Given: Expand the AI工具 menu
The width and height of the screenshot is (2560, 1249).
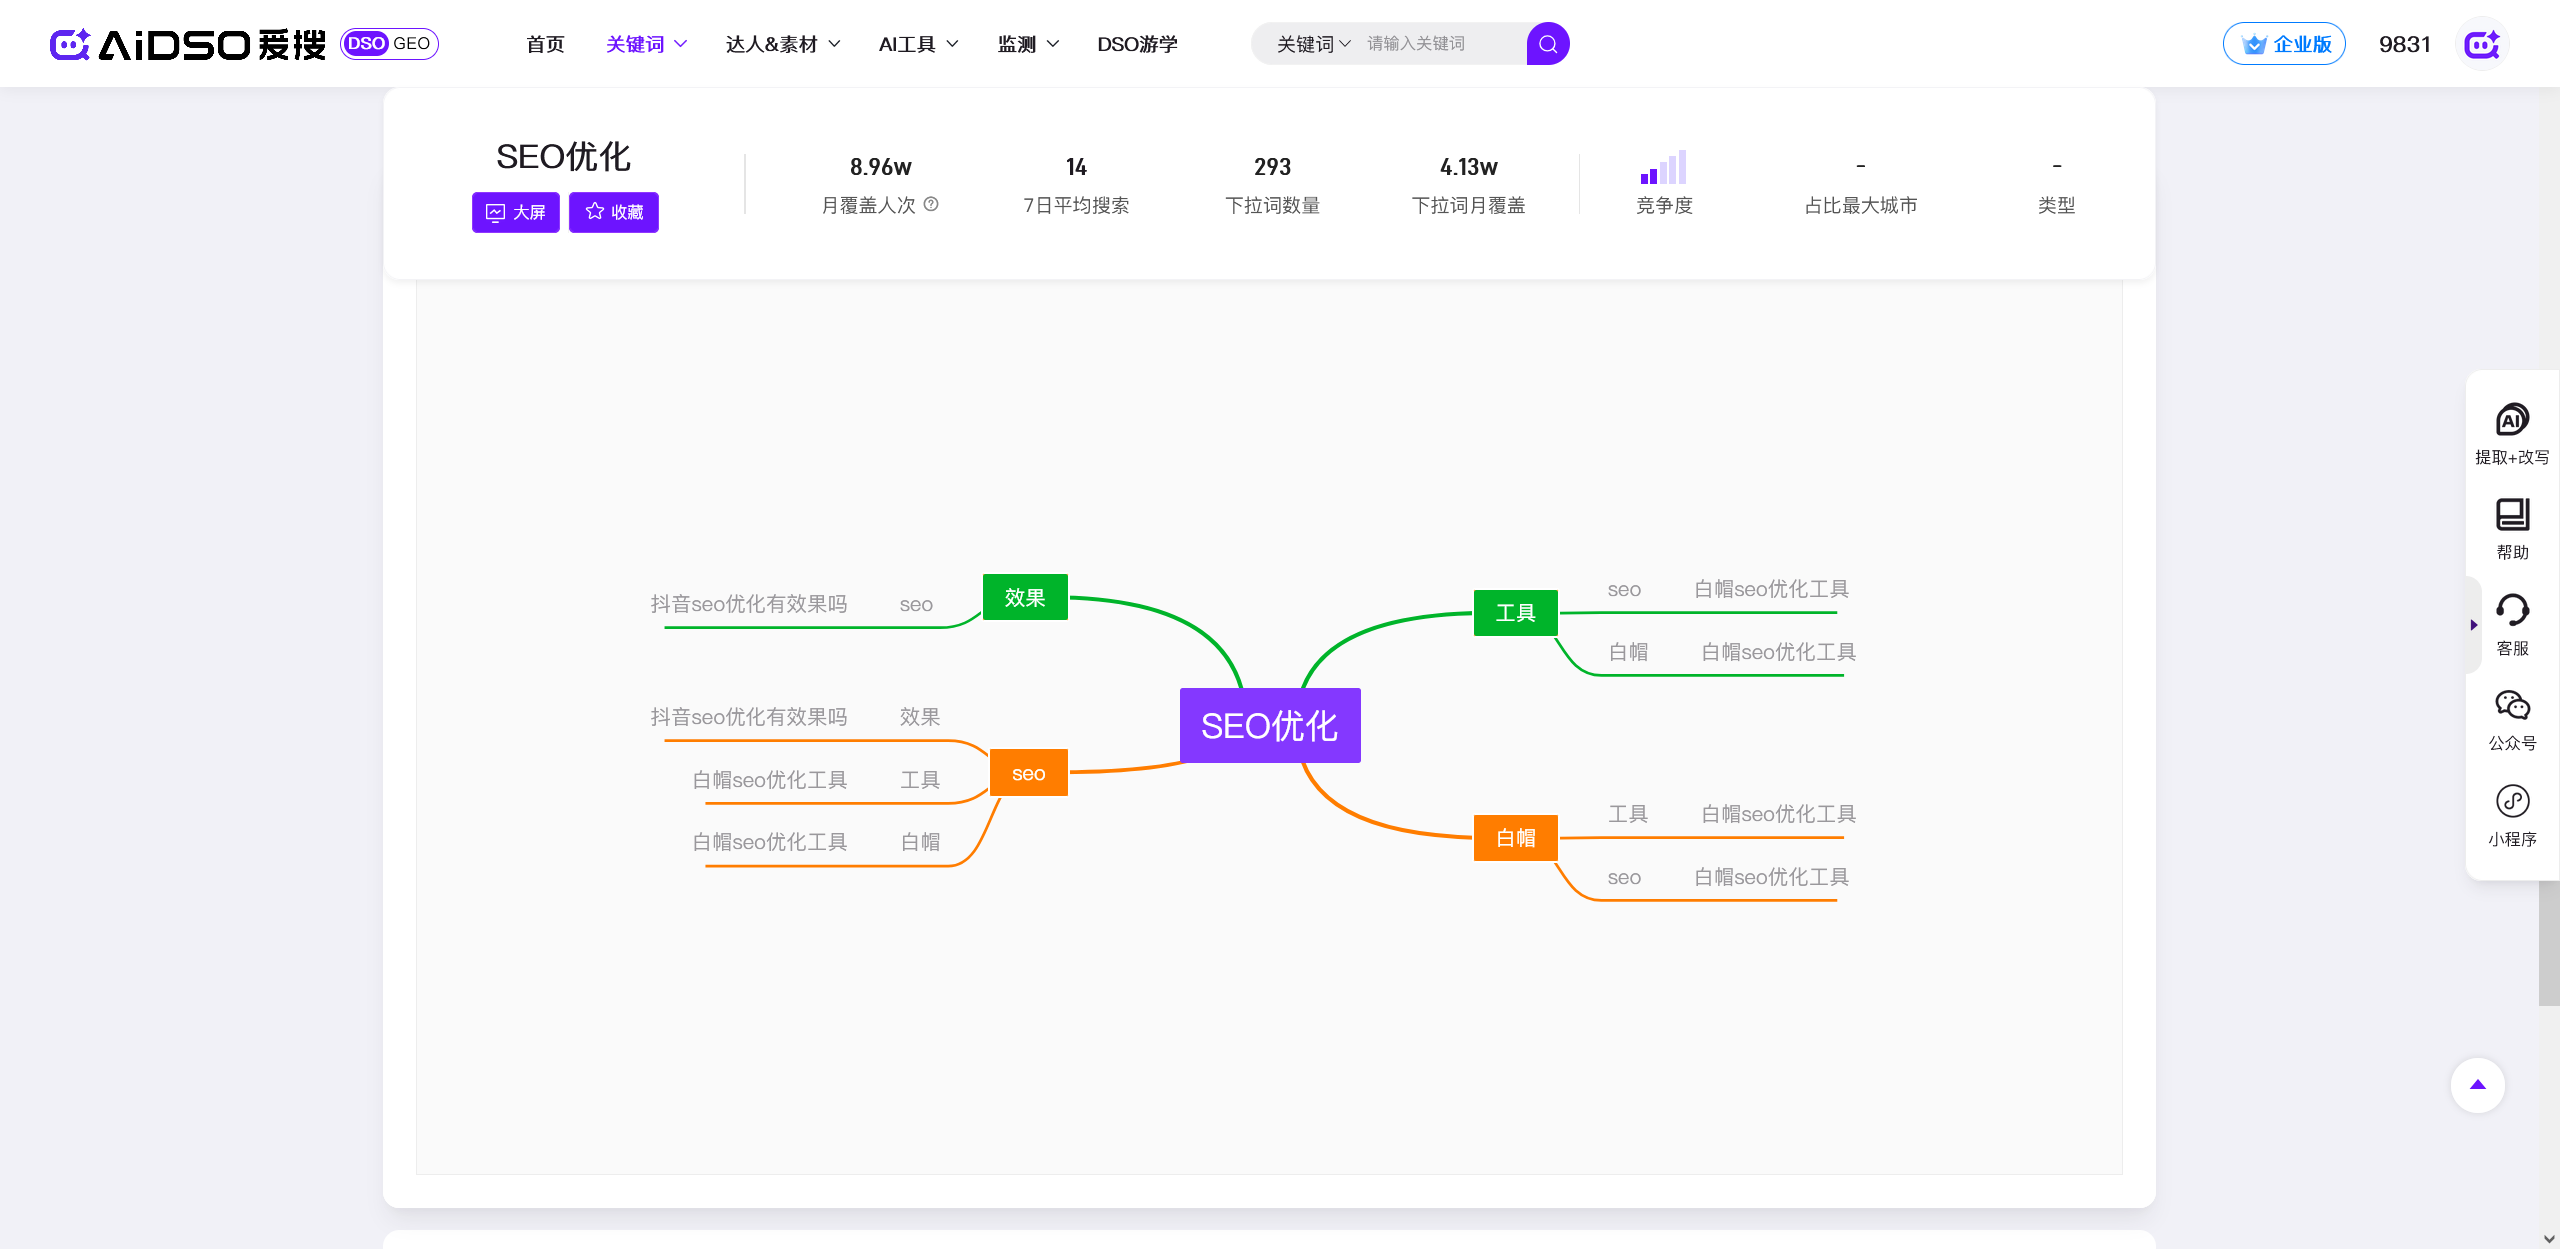Looking at the screenshot, I should tap(918, 44).
